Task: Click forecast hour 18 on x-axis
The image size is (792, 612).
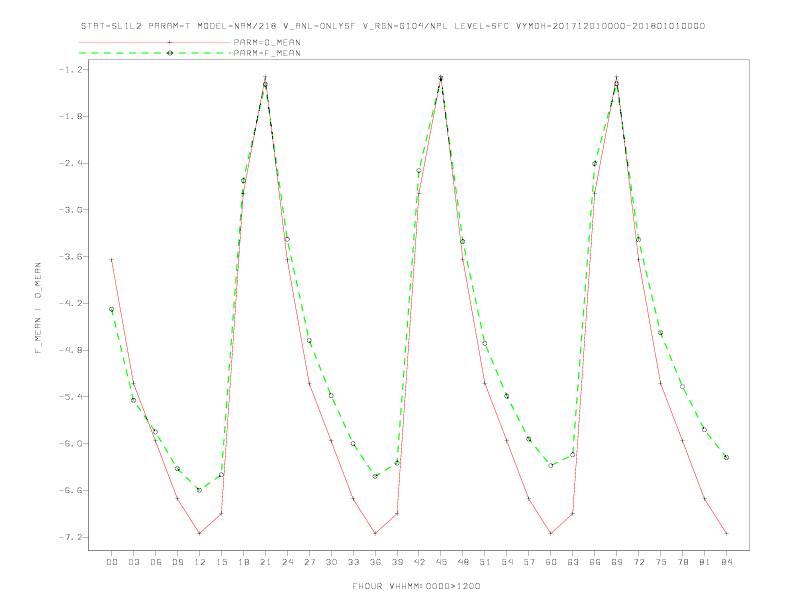Action: [243, 562]
